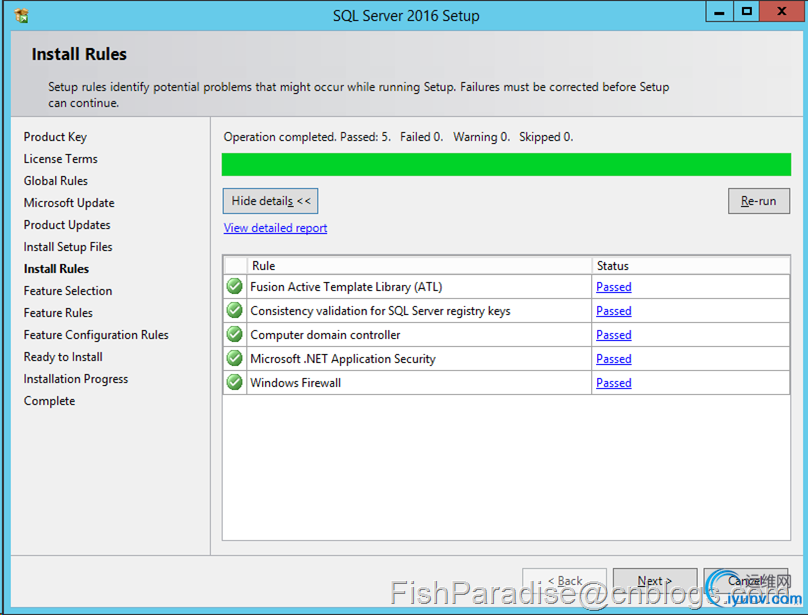Viewport: 808px width, 615px height.
Task: Select Microsoft Update step in sidebar
Action: click(x=69, y=203)
